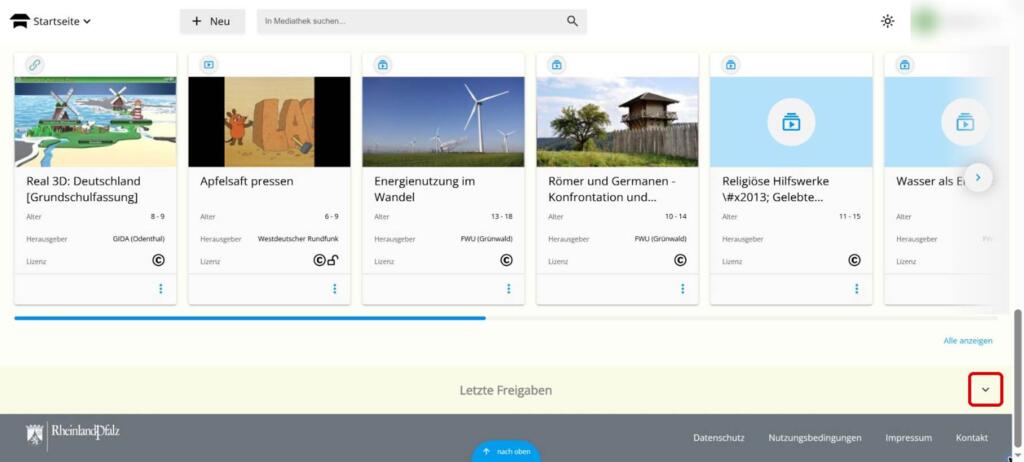Click nach oben button
This screenshot has height=462, width=1024.
pyautogui.click(x=506, y=452)
